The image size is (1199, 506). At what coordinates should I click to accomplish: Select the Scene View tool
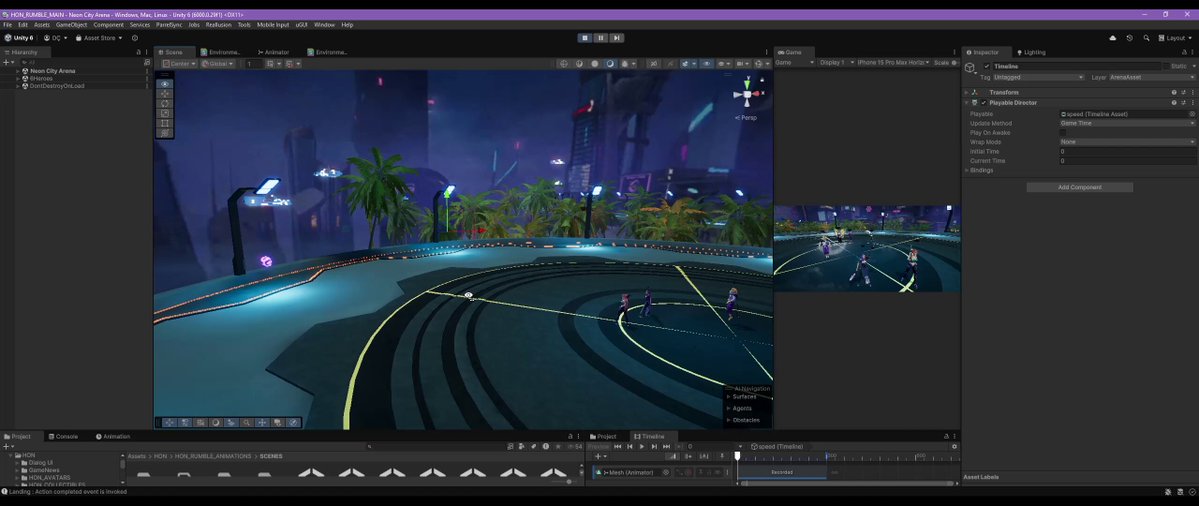(x=164, y=84)
